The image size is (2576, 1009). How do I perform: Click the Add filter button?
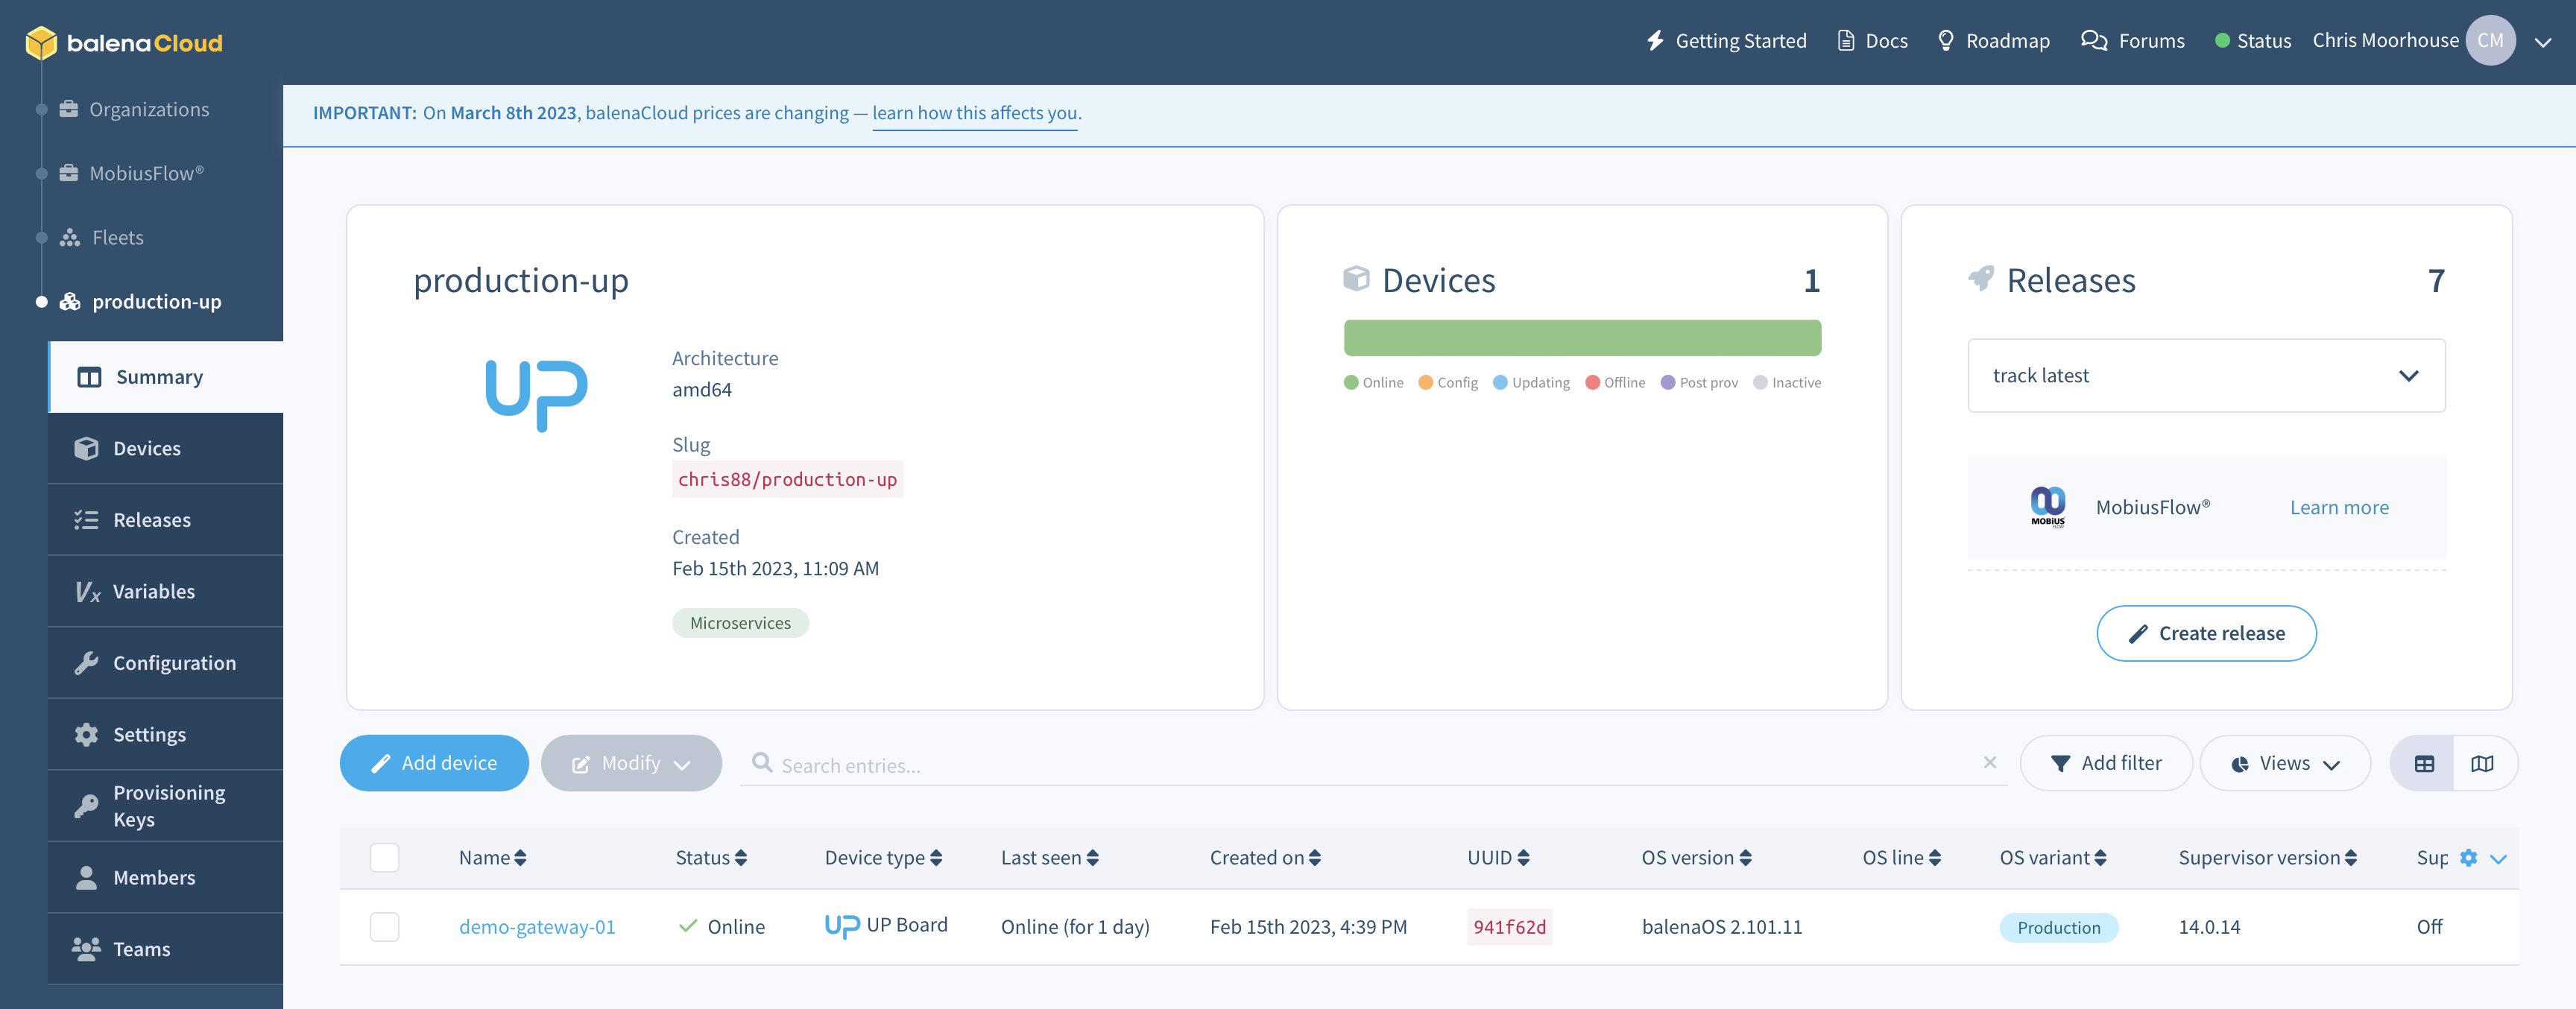pos(2106,763)
